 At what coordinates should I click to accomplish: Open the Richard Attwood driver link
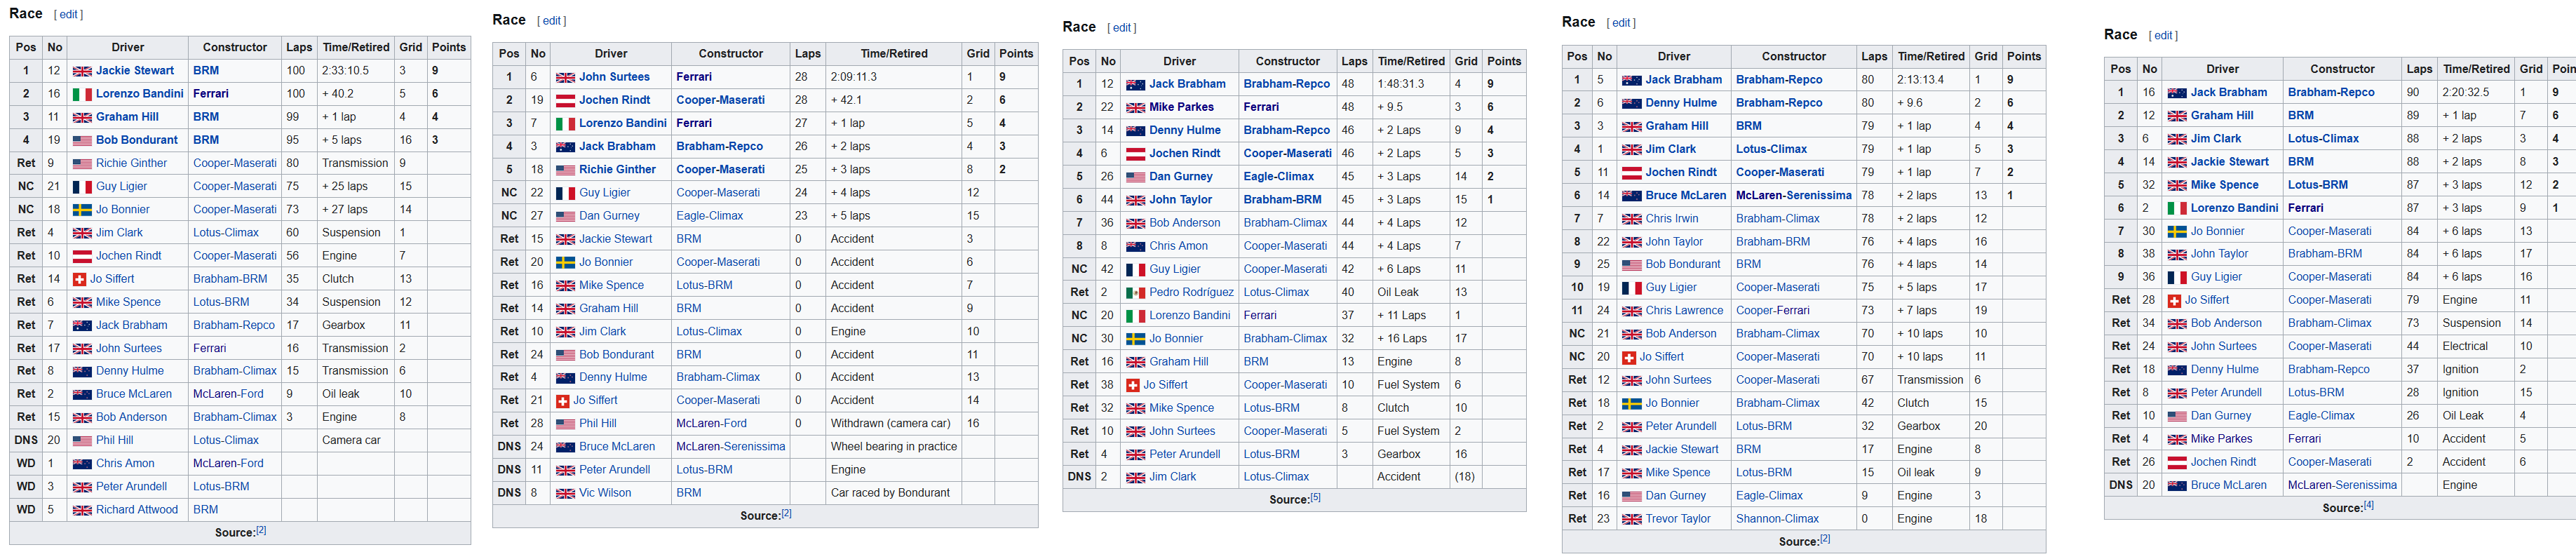click(137, 510)
